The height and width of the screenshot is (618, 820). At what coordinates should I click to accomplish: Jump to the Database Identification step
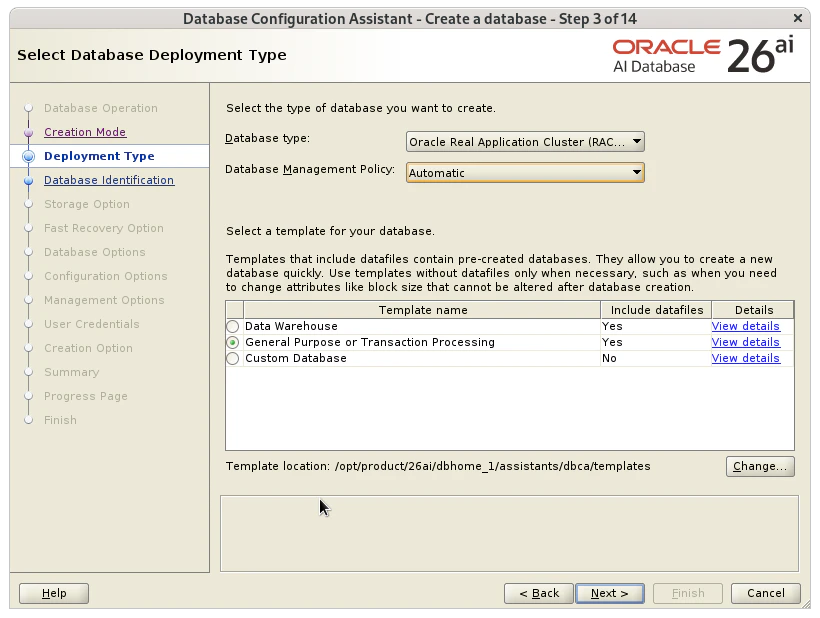(x=109, y=180)
